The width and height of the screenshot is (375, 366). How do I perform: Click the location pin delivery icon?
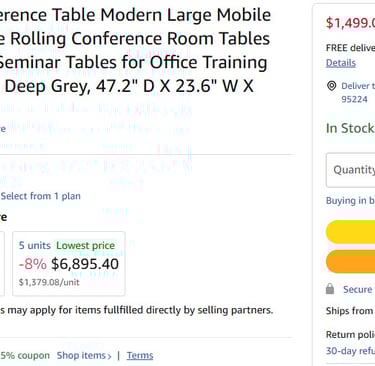pyautogui.click(x=331, y=86)
